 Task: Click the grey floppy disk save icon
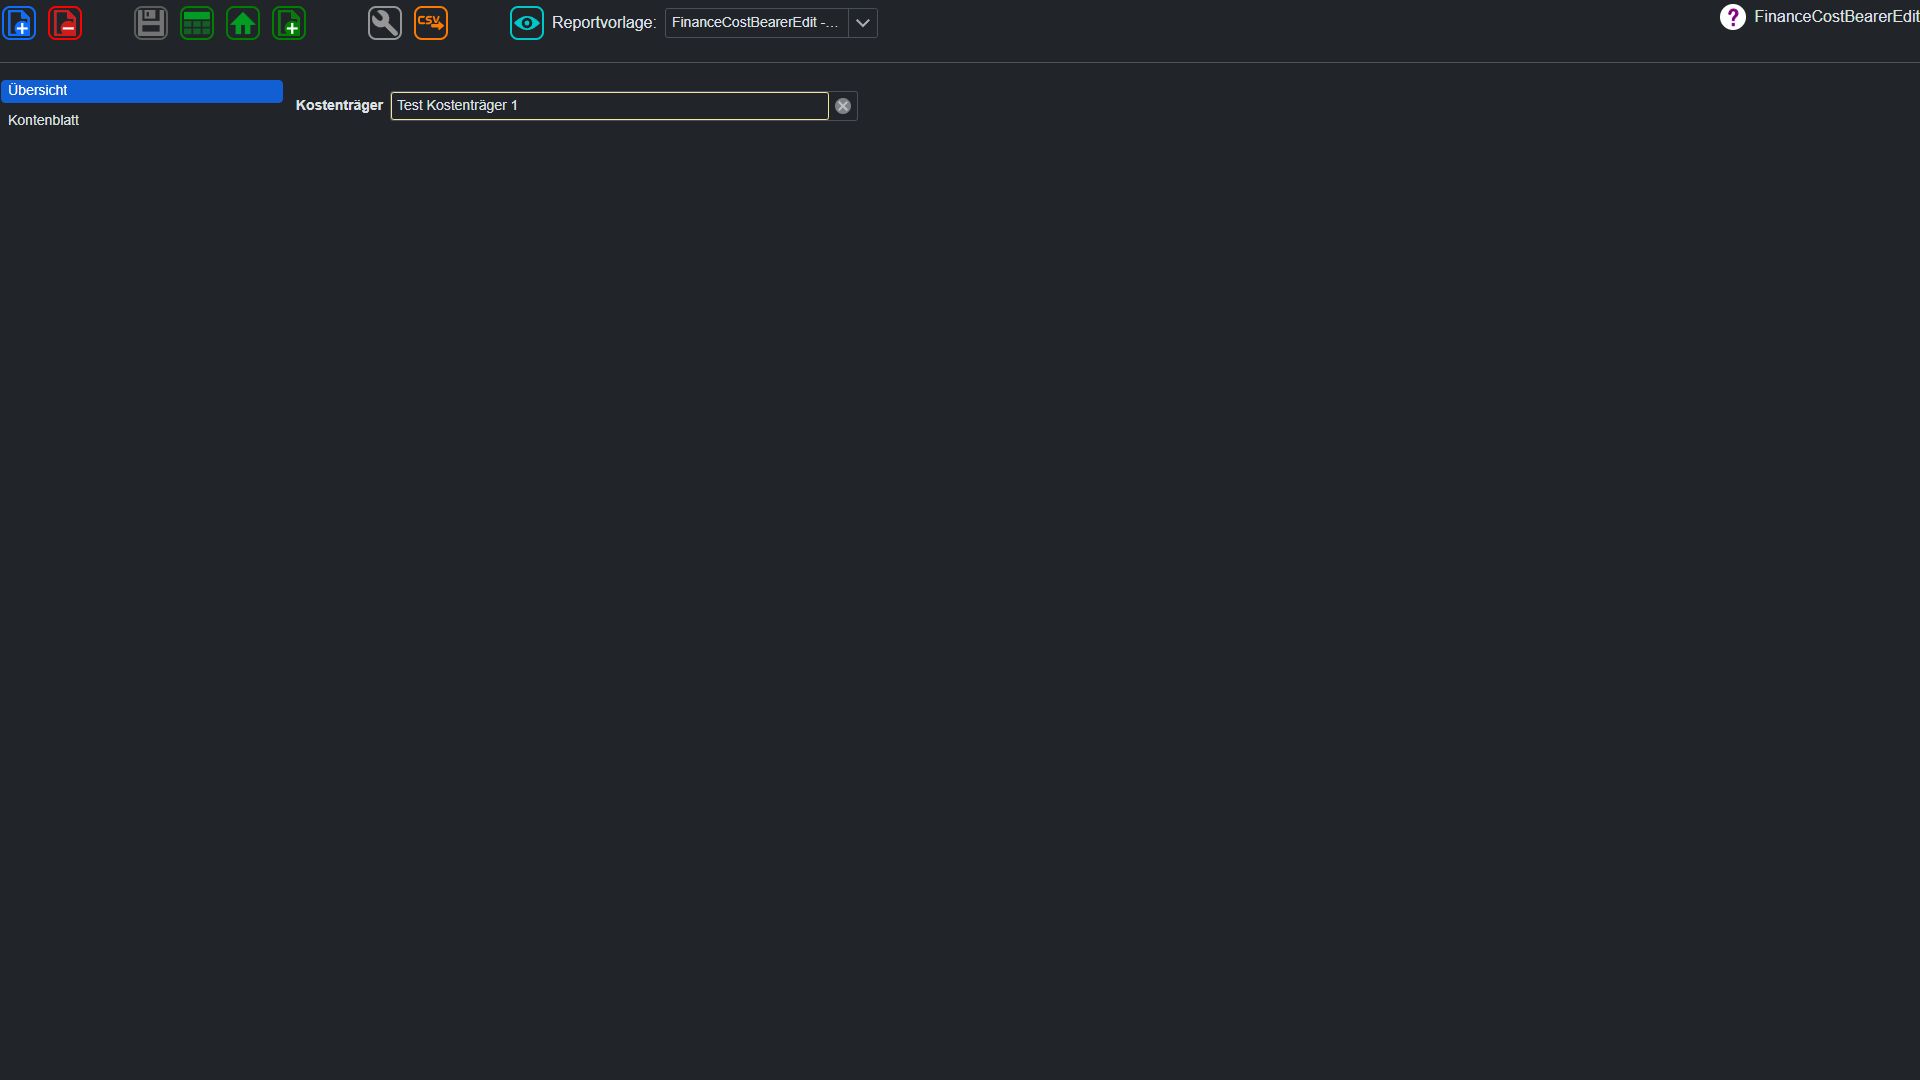pyautogui.click(x=151, y=23)
